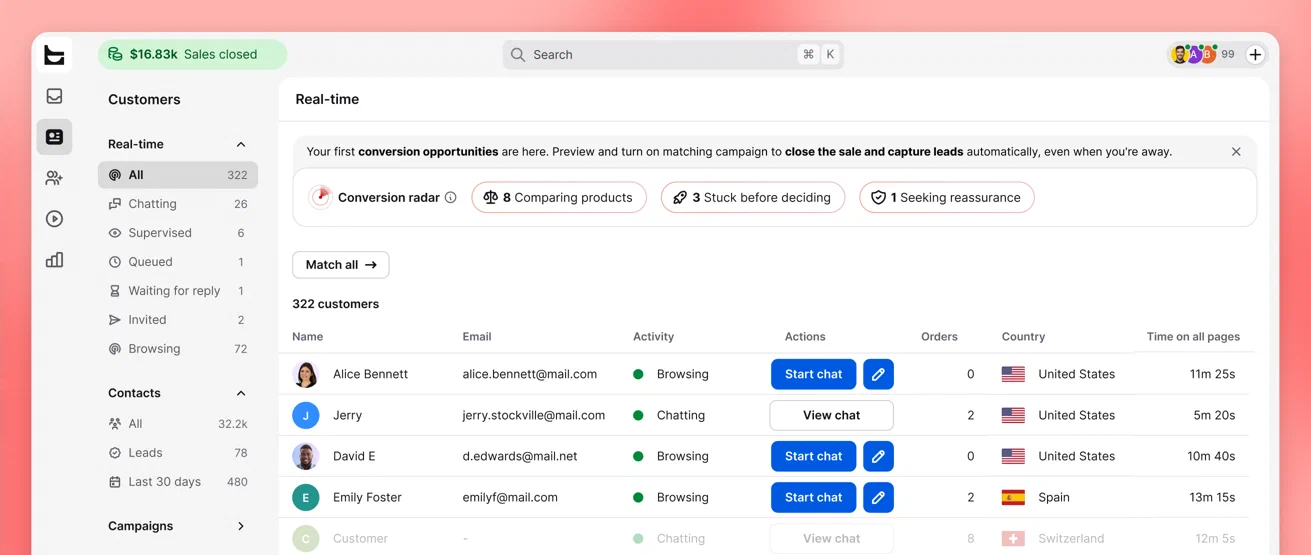Click the 13m 15s time value
Image resolution: width=1311 pixels, height=555 pixels.
coord(1212,497)
